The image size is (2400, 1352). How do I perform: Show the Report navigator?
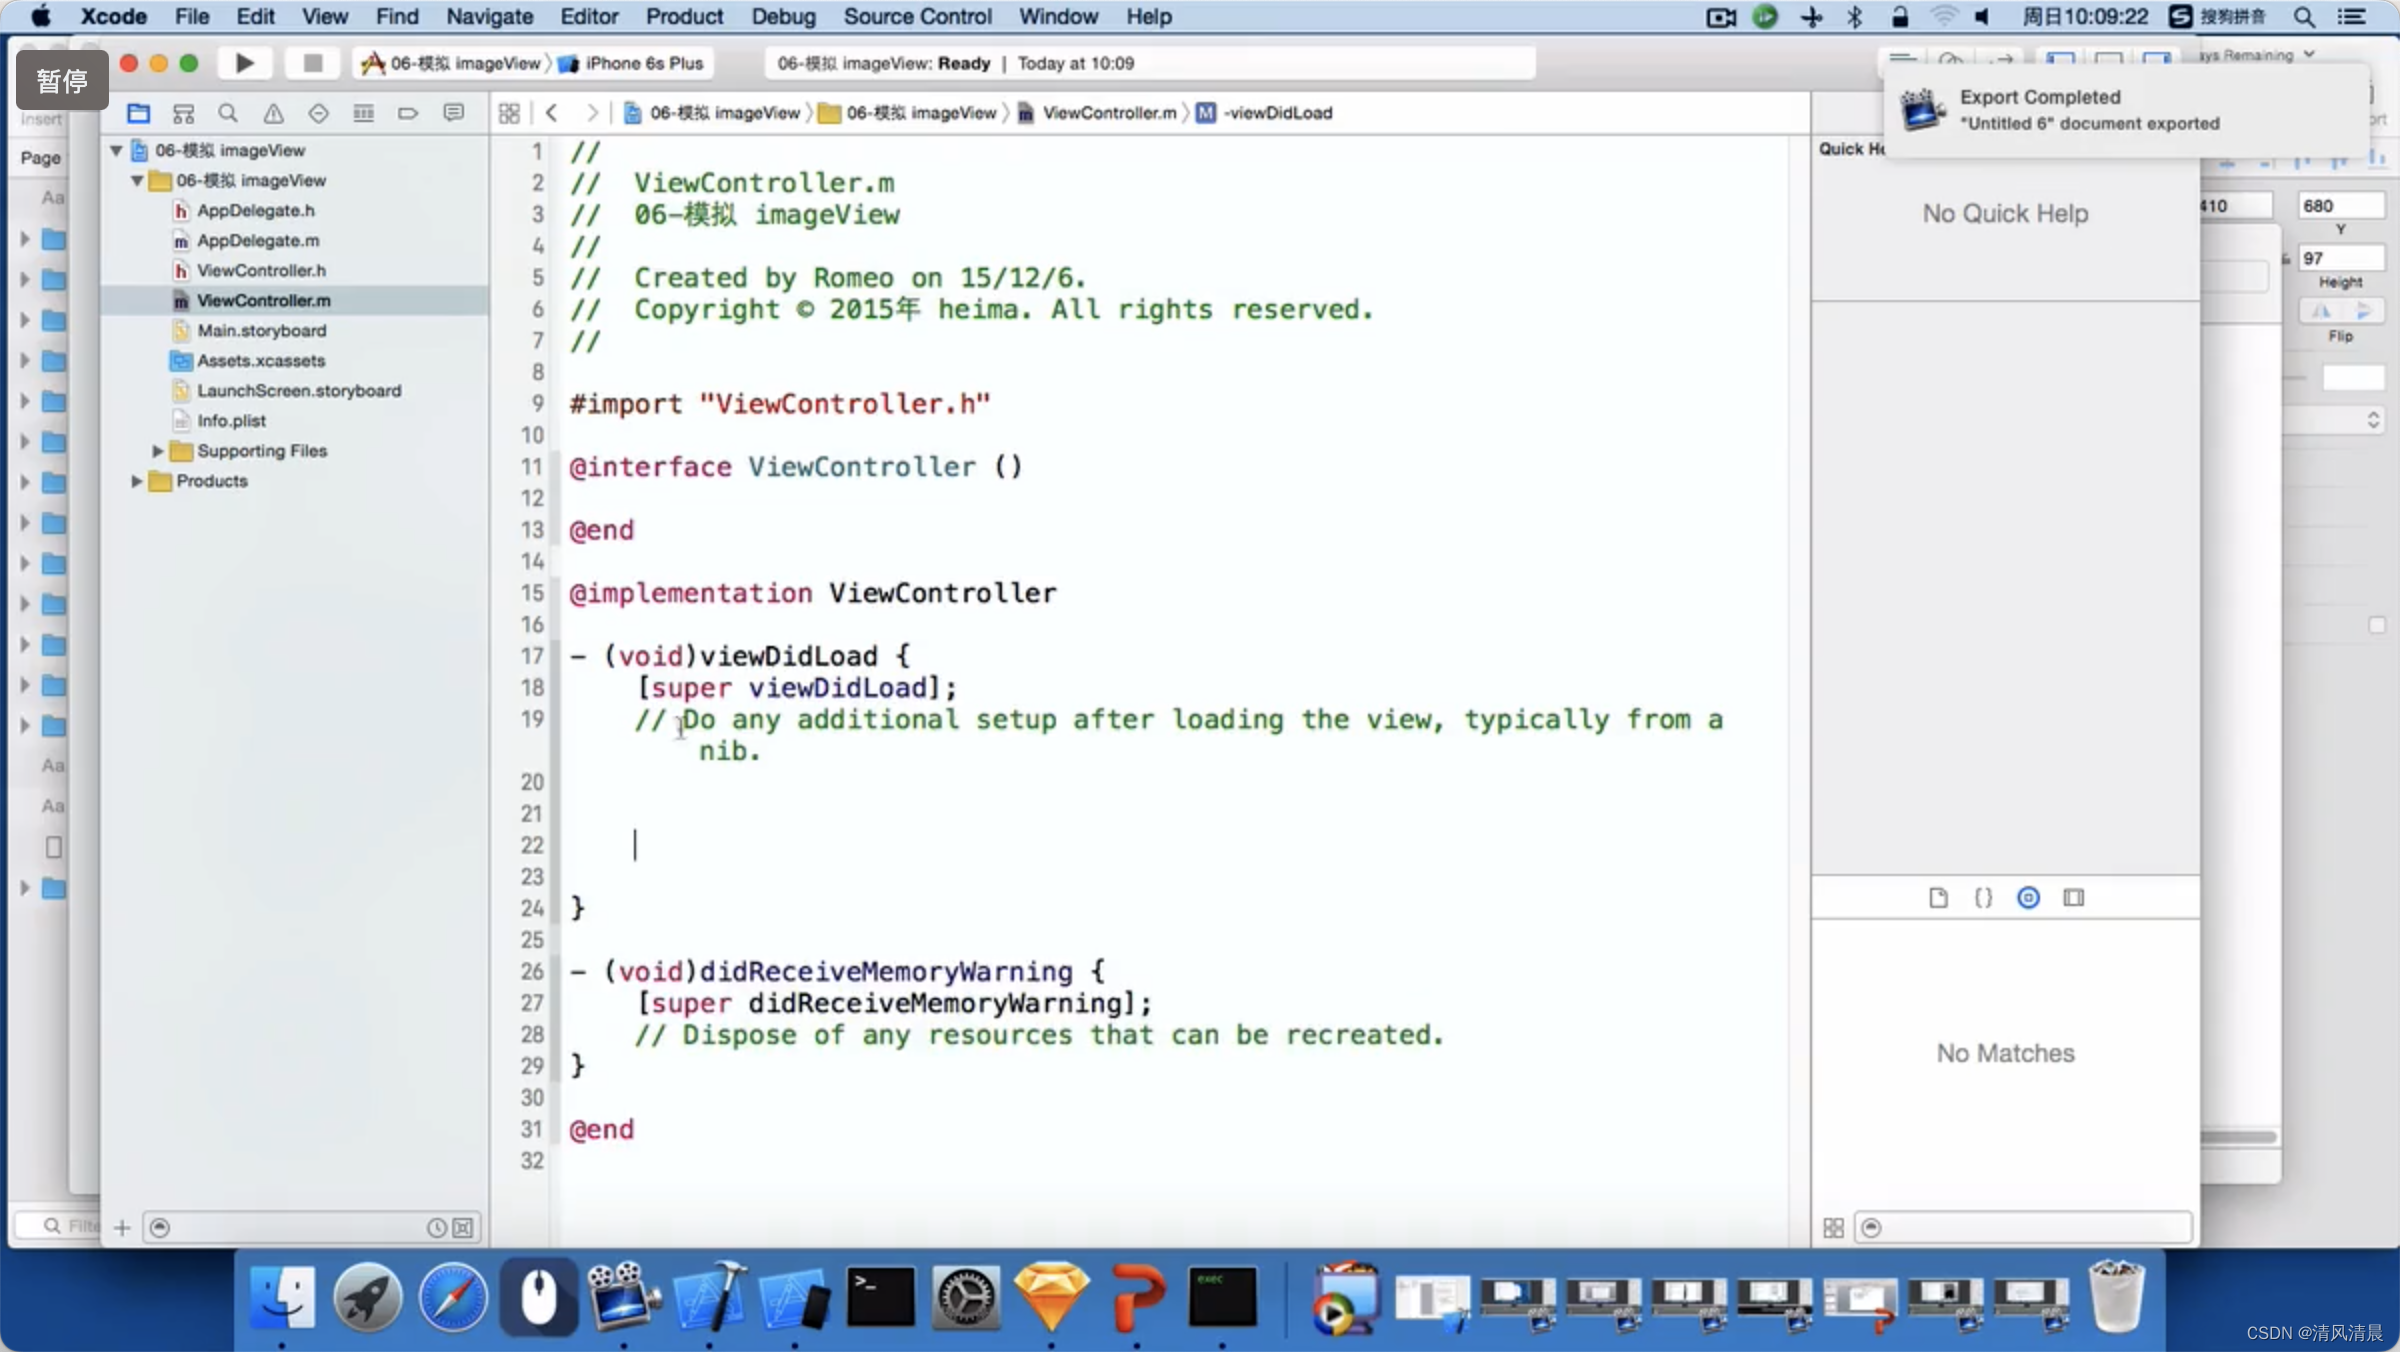(x=453, y=113)
